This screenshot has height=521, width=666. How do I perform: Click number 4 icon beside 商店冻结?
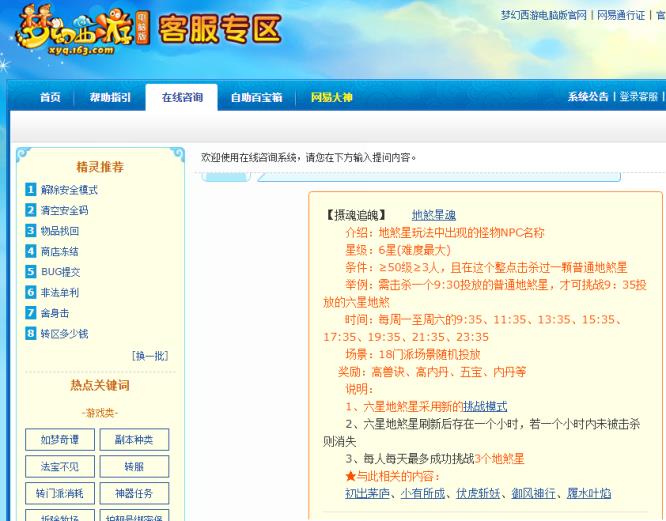(31, 251)
